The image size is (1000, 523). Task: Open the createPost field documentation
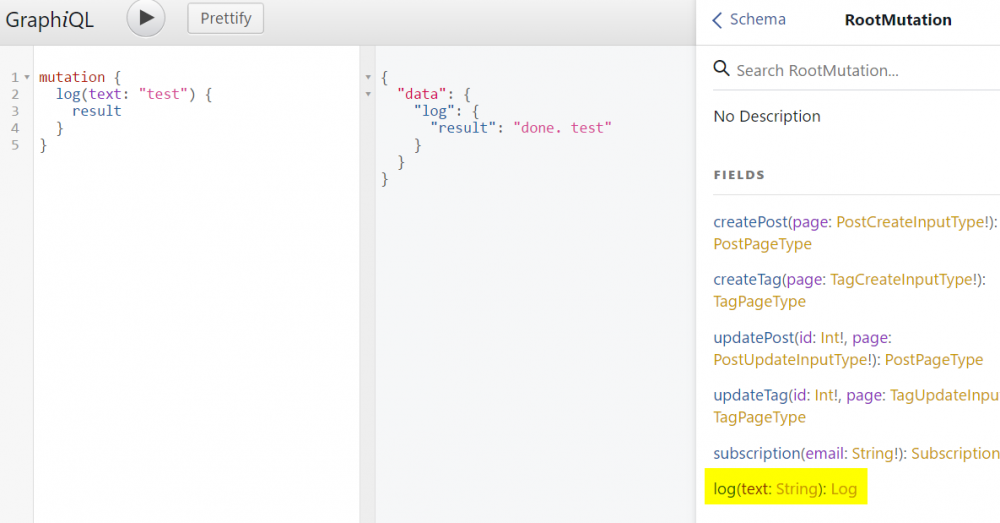[750, 222]
